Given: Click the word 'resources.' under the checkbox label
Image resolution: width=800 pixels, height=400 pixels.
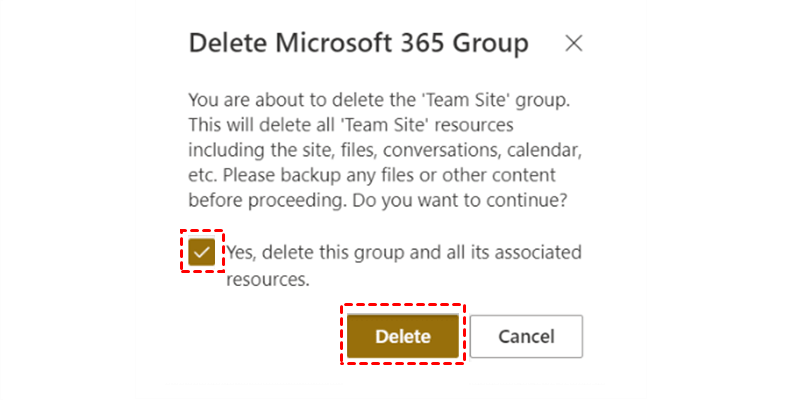Looking at the screenshot, I should coord(267,280).
